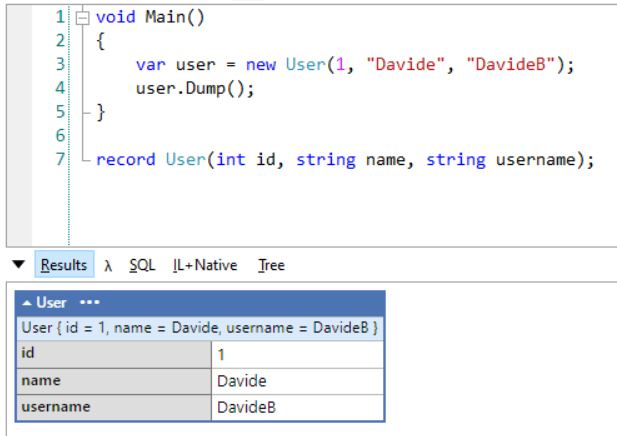
Task: Click line number 4 in the gutter
Action: pos(60,88)
